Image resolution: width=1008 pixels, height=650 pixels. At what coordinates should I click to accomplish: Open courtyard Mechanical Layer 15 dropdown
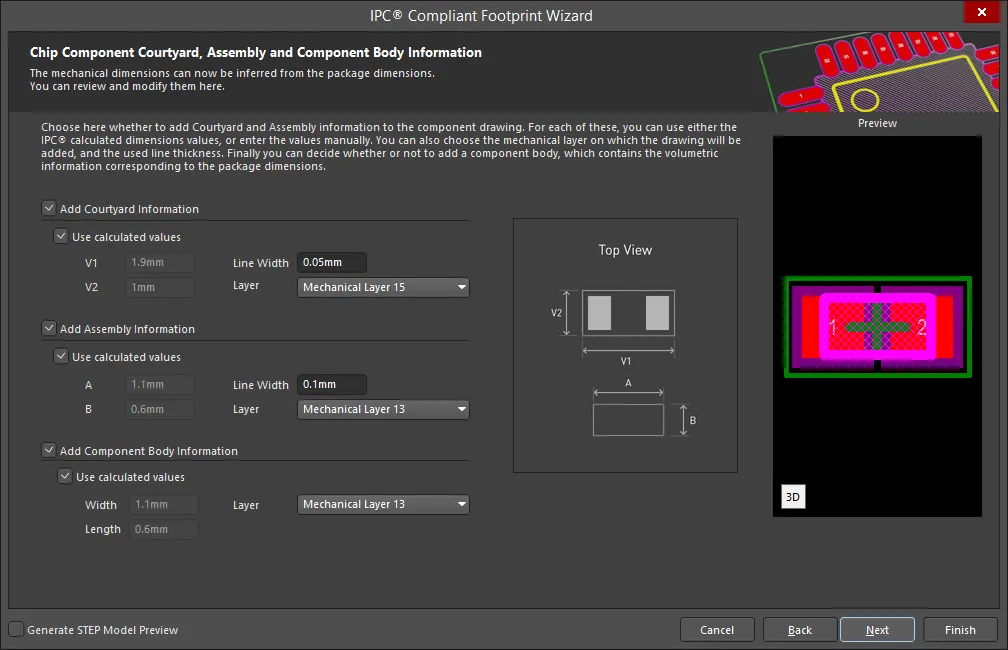pos(383,287)
